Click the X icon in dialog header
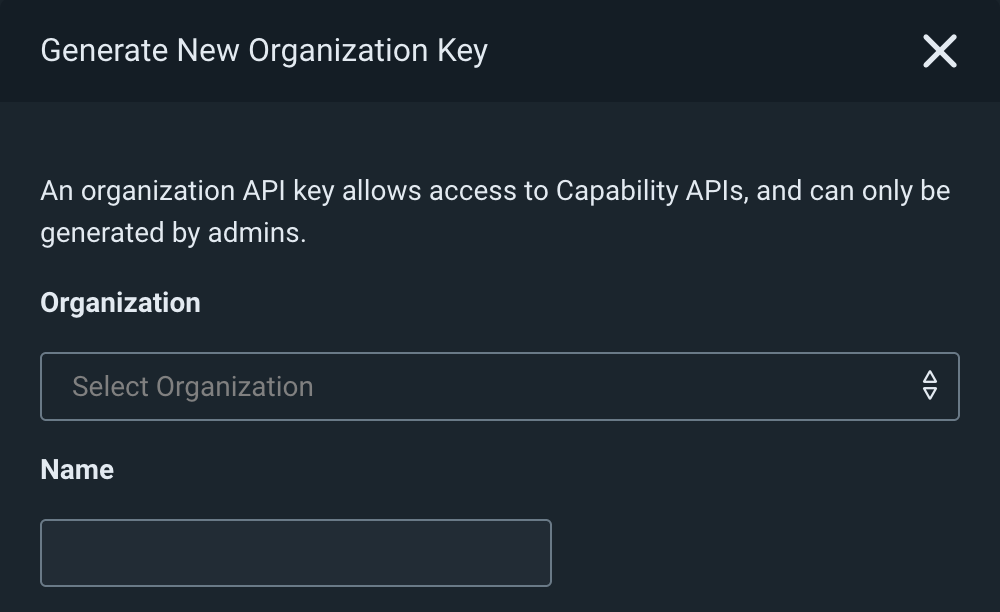 [x=939, y=51]
